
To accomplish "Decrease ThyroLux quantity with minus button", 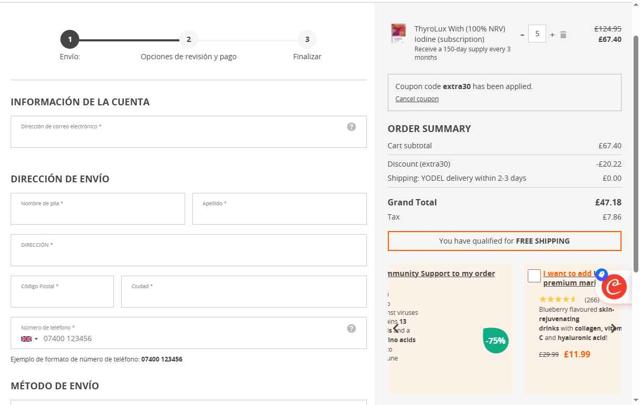I will 522,35.
